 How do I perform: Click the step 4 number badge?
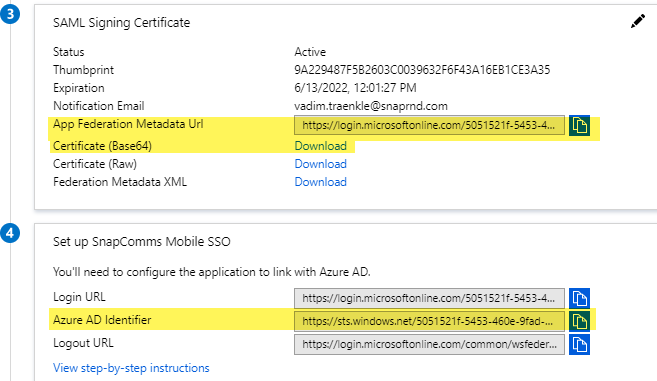pos(10,233)
